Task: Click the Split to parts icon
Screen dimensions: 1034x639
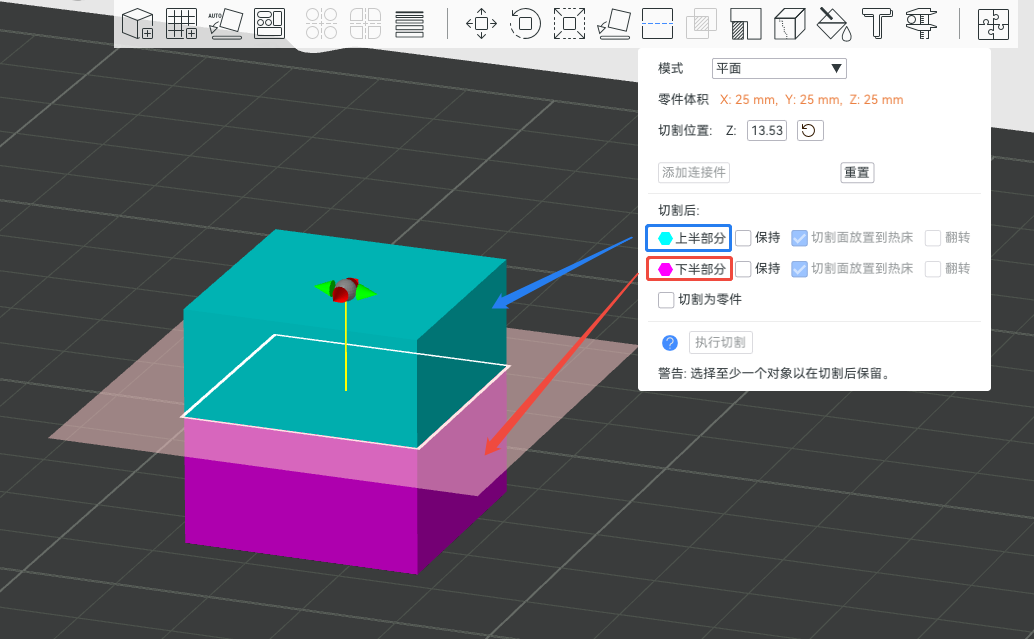Action: [x=365, y=24]
